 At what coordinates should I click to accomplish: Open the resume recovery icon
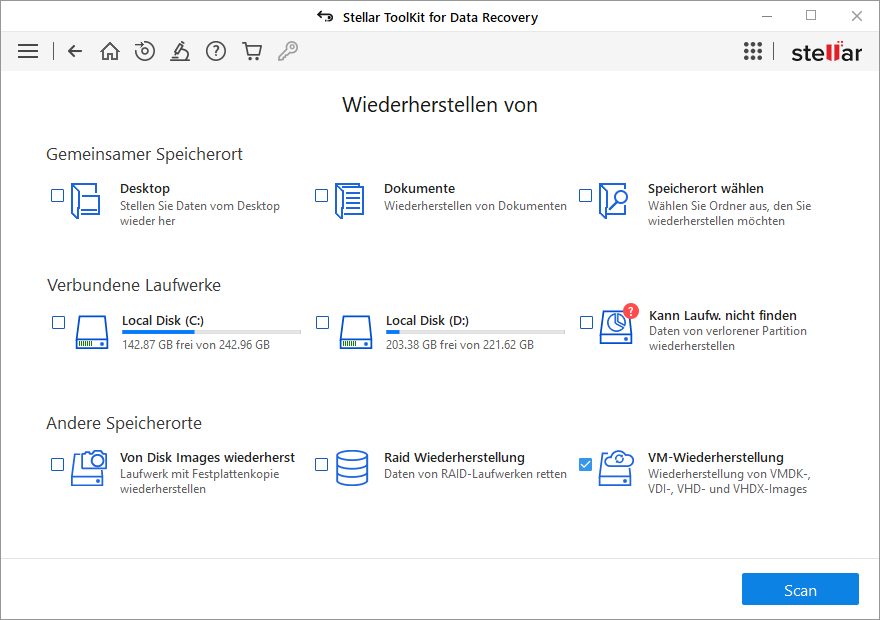tap(145, 51)
